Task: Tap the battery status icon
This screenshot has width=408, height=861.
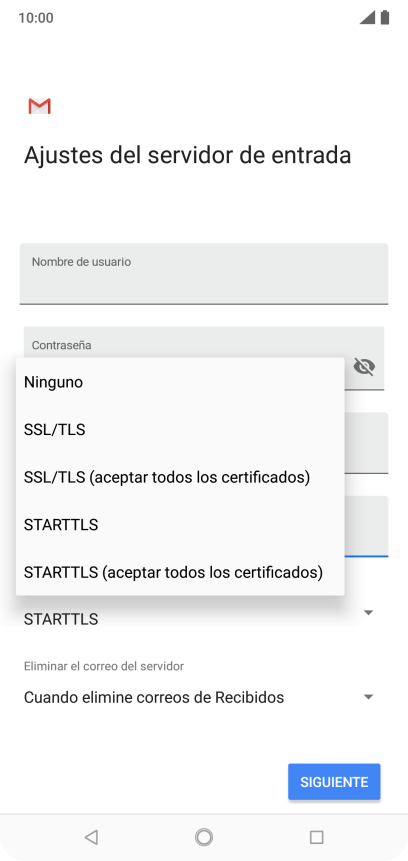Action: (x=385, y=18)
